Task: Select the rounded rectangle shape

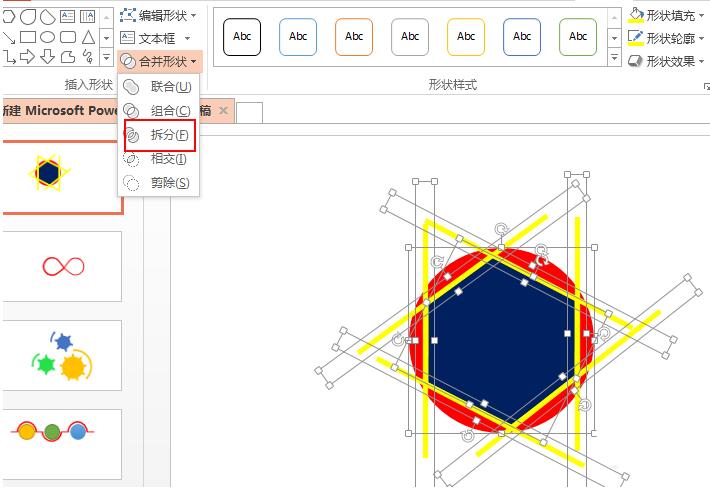Action: pos(68,37)
